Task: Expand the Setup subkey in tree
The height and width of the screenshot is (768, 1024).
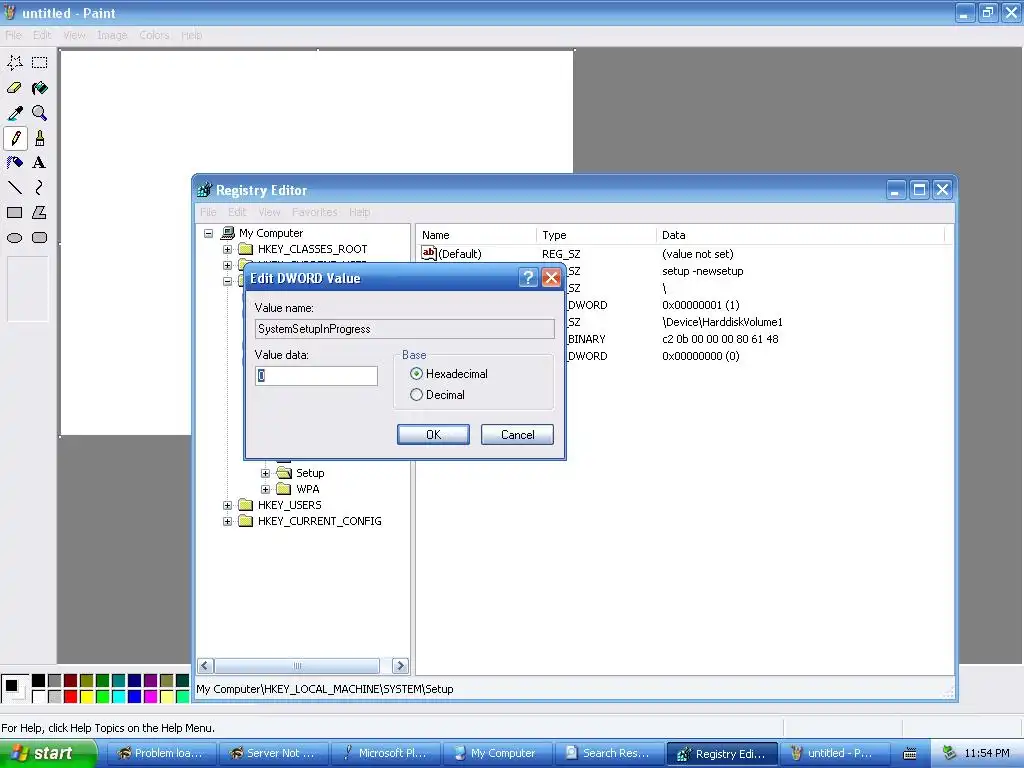Action: (265, 473)
